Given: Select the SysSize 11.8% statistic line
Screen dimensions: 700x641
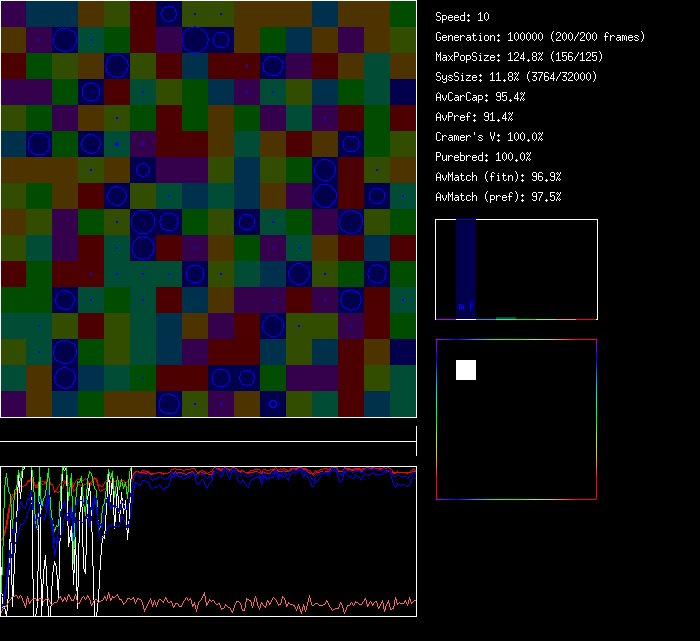Looking at the screenshot, I should point(516,77).
